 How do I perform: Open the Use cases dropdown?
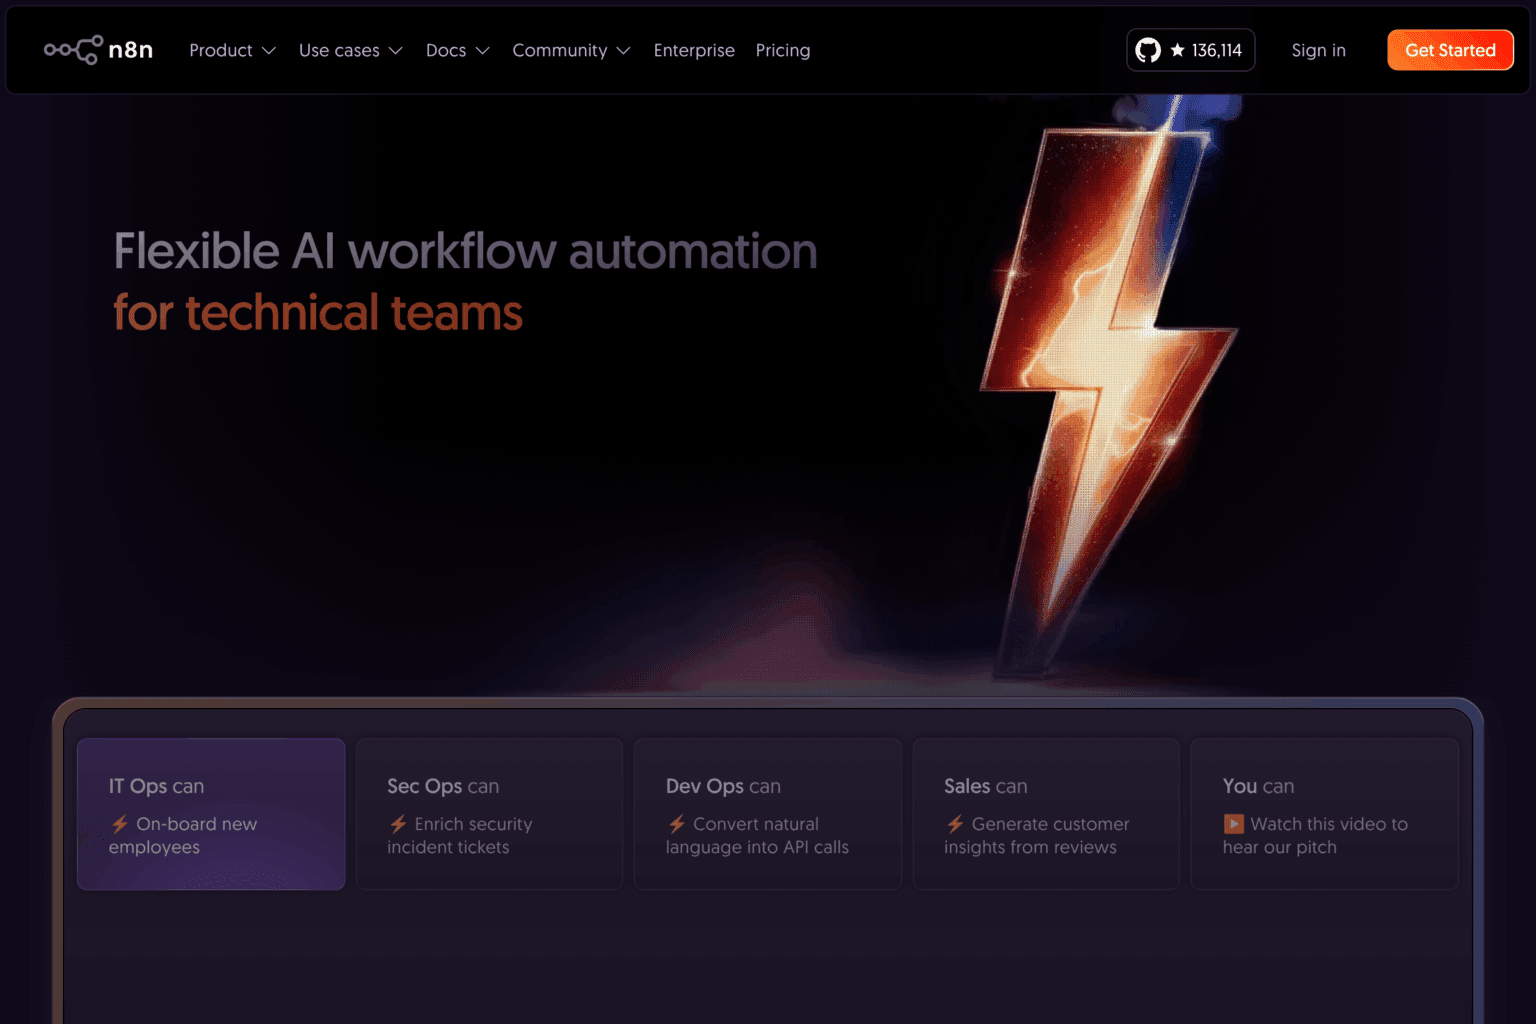[x=350, y=50]
